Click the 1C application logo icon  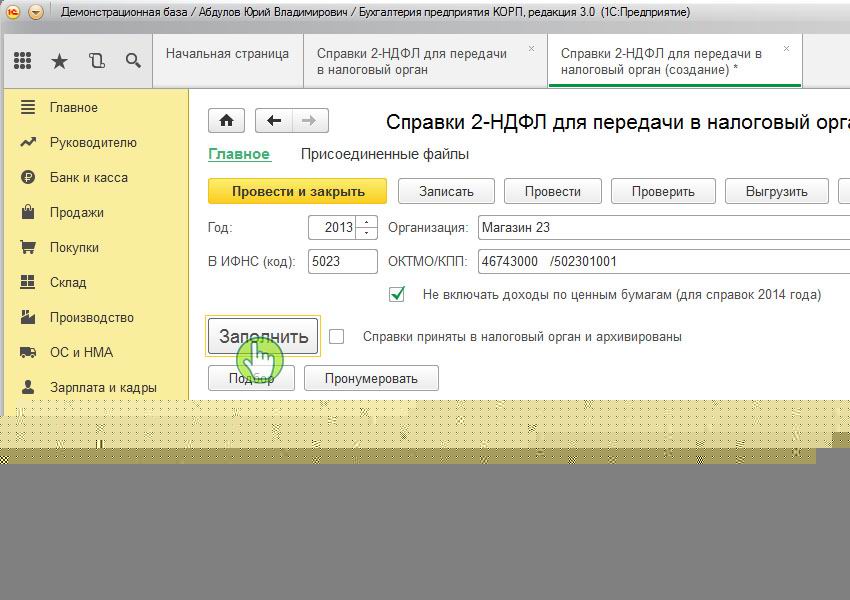12,11
